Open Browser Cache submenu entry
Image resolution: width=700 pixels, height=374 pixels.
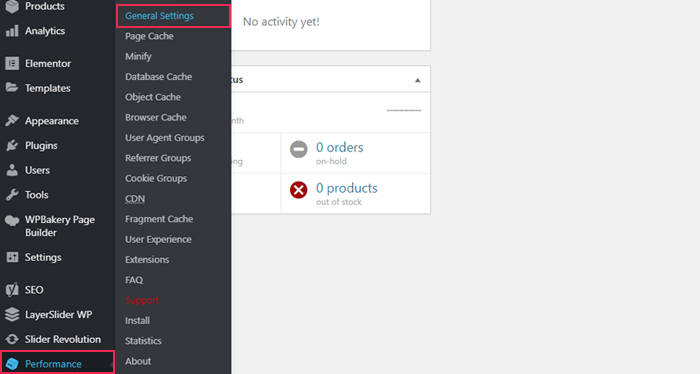156,117
